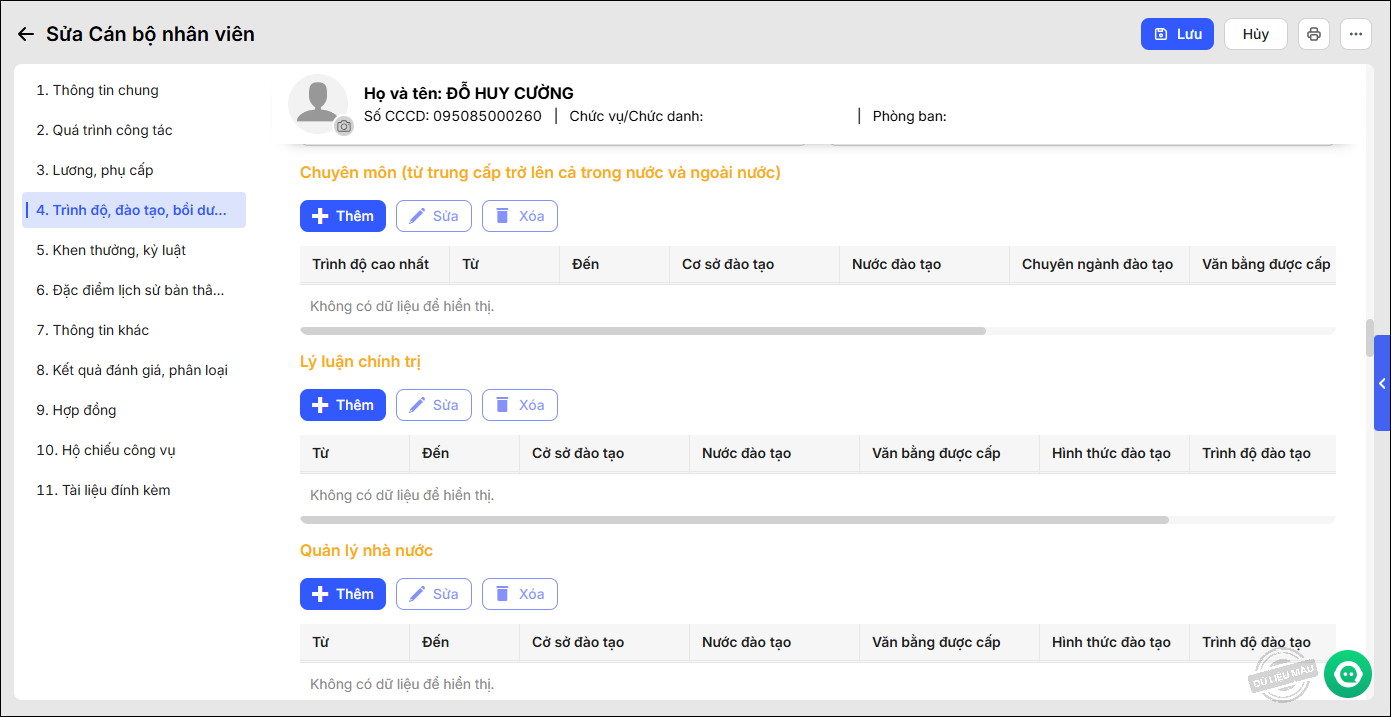Click Xóa trash button under Chuyên môn
1391x717 pixels.
click(519, 216)
